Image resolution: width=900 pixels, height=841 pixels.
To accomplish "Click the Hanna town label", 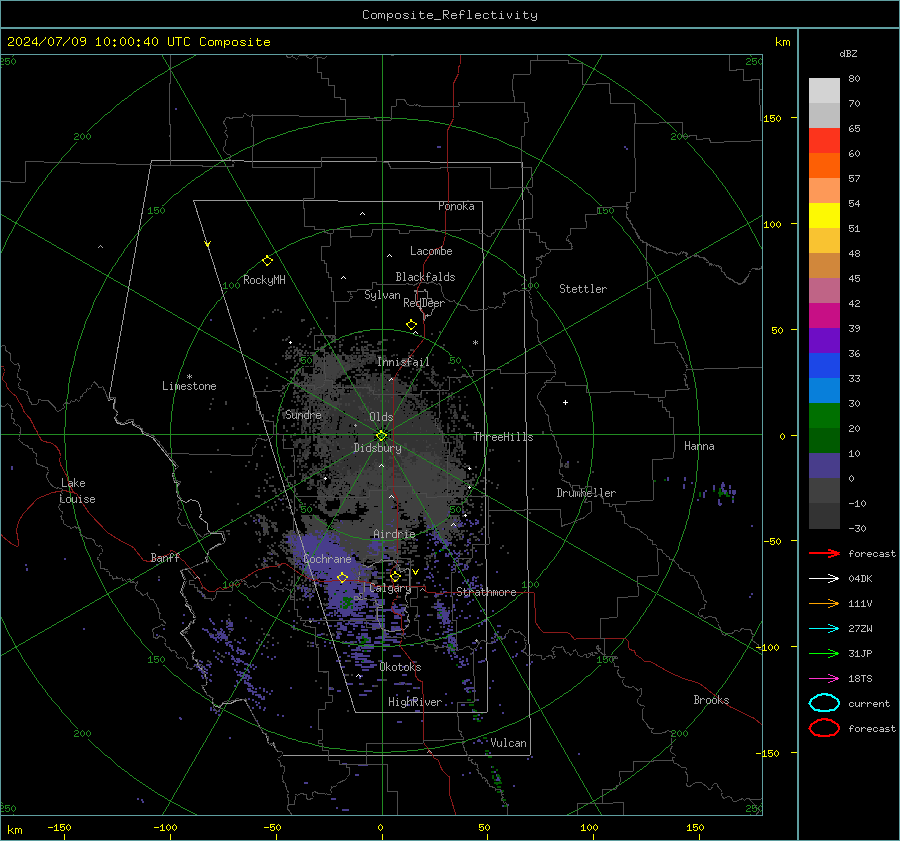I will 699,446.
